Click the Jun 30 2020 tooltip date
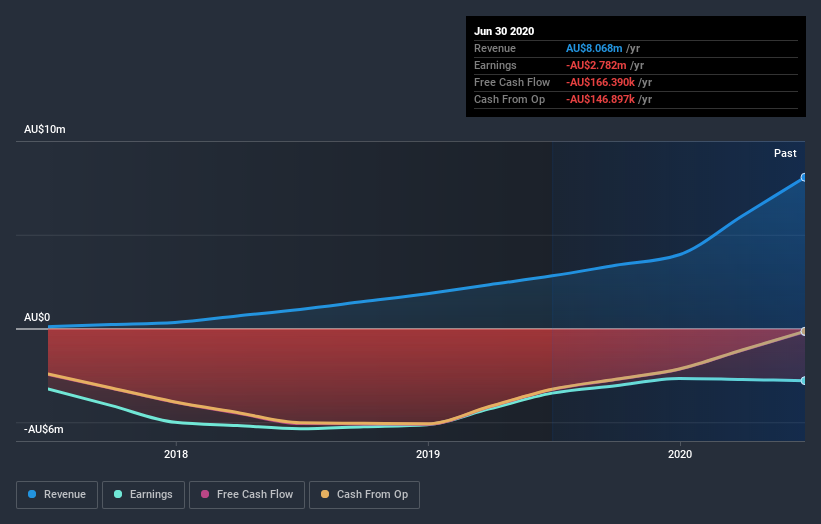 click(504, 31)
